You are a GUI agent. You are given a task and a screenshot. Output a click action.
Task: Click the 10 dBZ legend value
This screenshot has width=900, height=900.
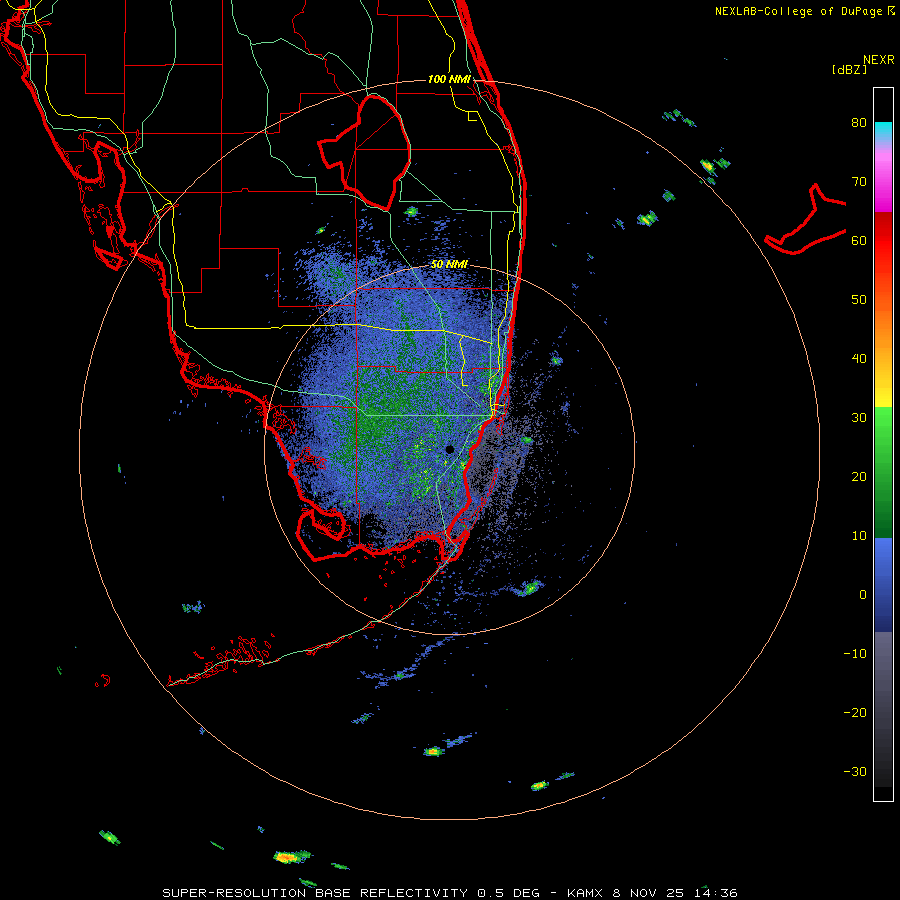[x=859, y=536]
